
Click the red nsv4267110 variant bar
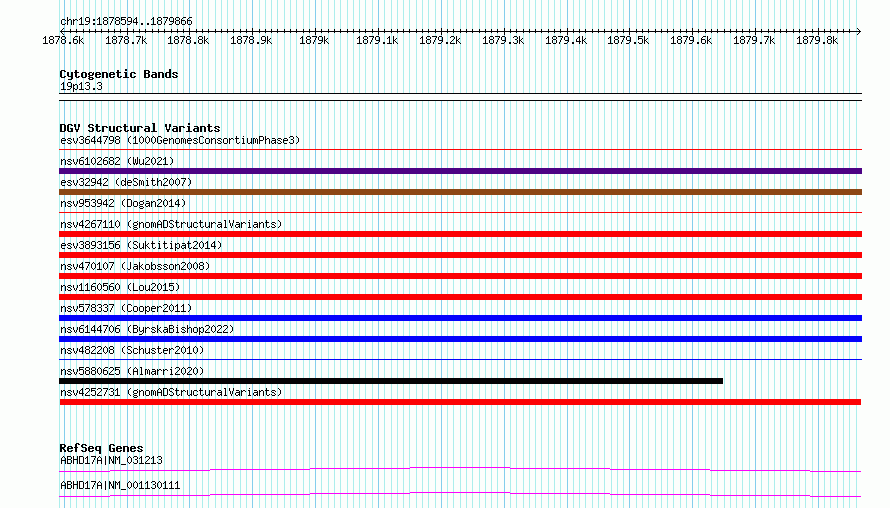tap(460, 234)
